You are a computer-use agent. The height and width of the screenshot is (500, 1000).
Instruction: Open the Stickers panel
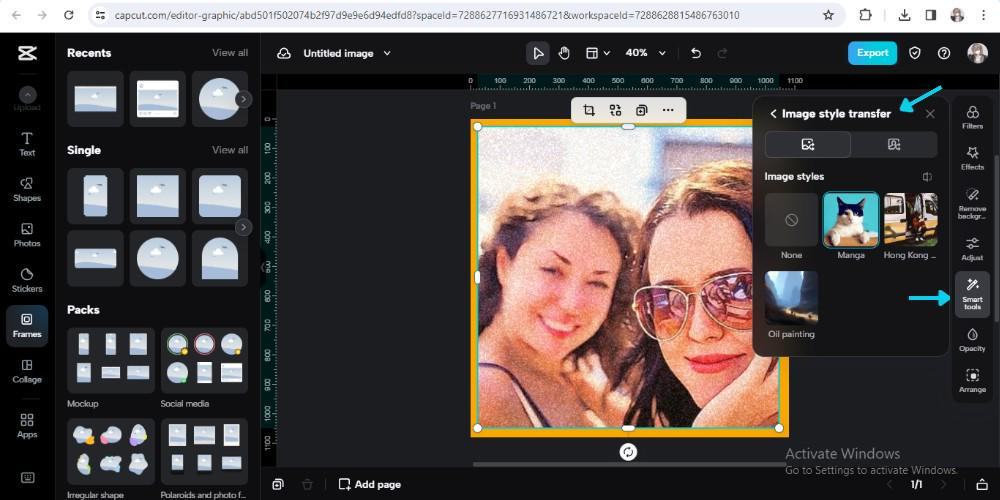(27, 280)
